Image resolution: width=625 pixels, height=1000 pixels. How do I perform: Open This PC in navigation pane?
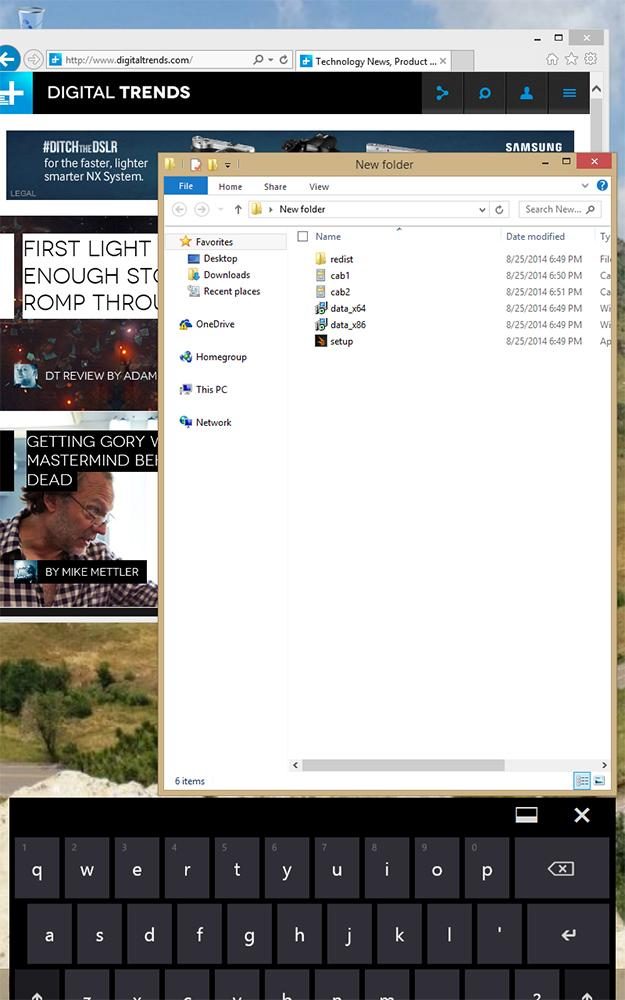(211, 389)
